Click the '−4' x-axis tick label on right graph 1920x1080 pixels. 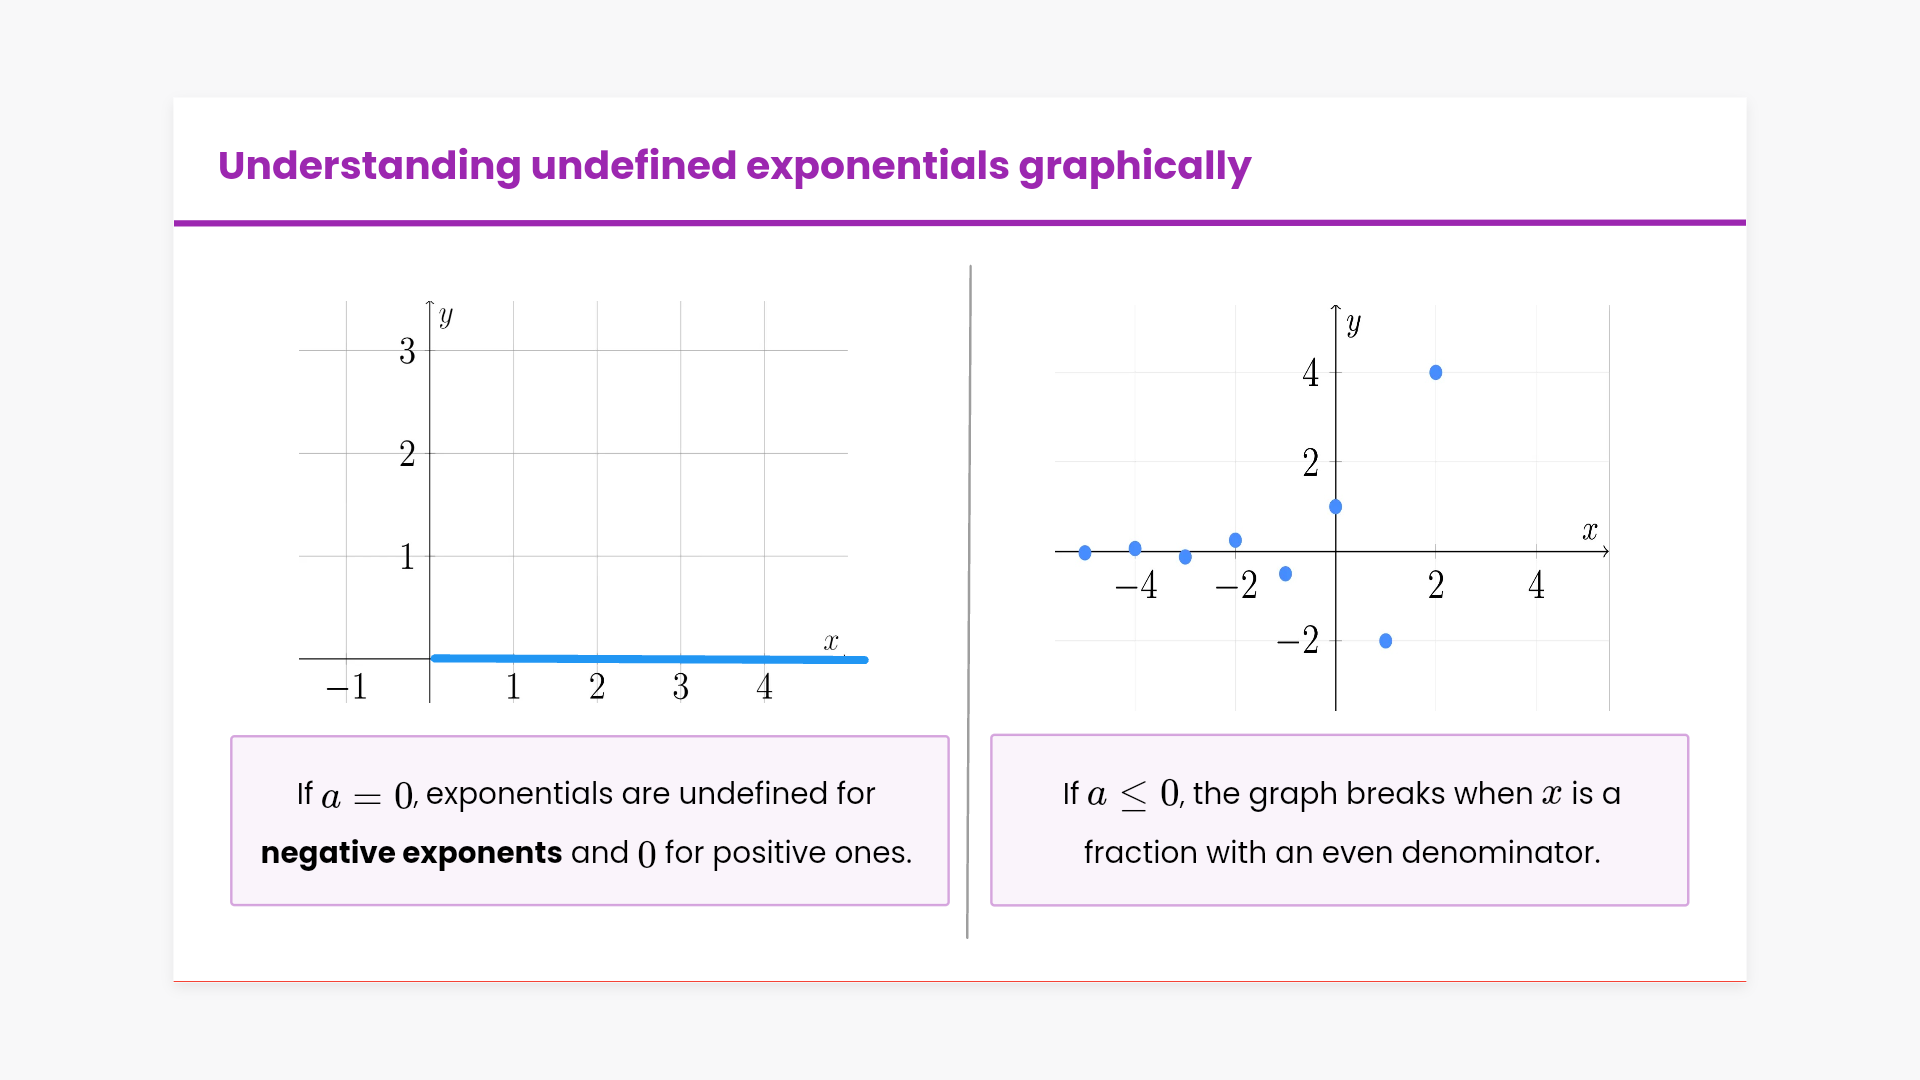click(1136, 585)
